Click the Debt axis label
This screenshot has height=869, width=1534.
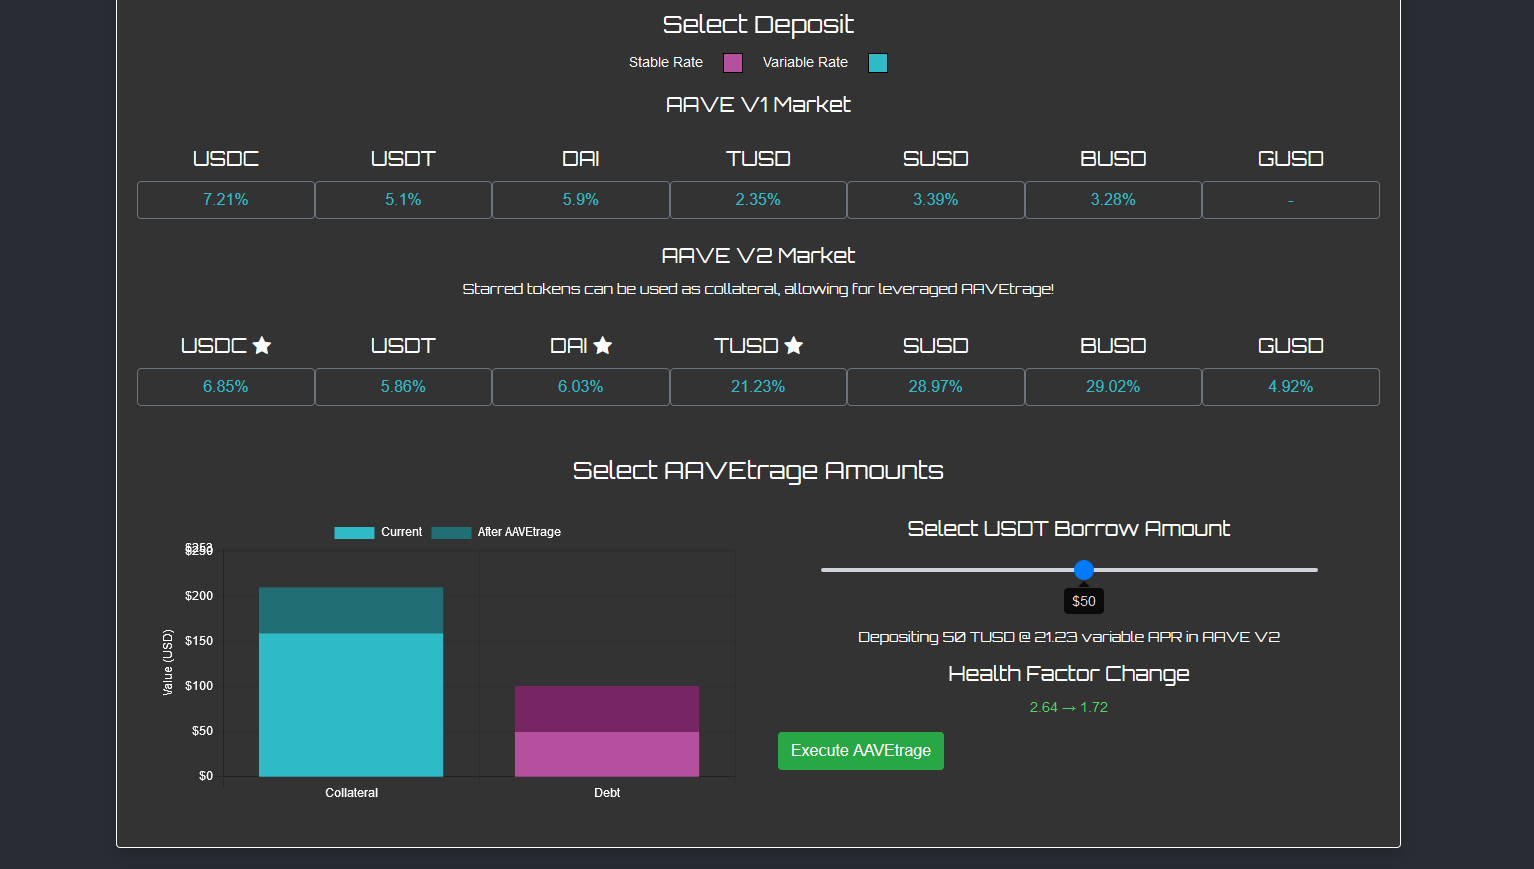(607, 793)
